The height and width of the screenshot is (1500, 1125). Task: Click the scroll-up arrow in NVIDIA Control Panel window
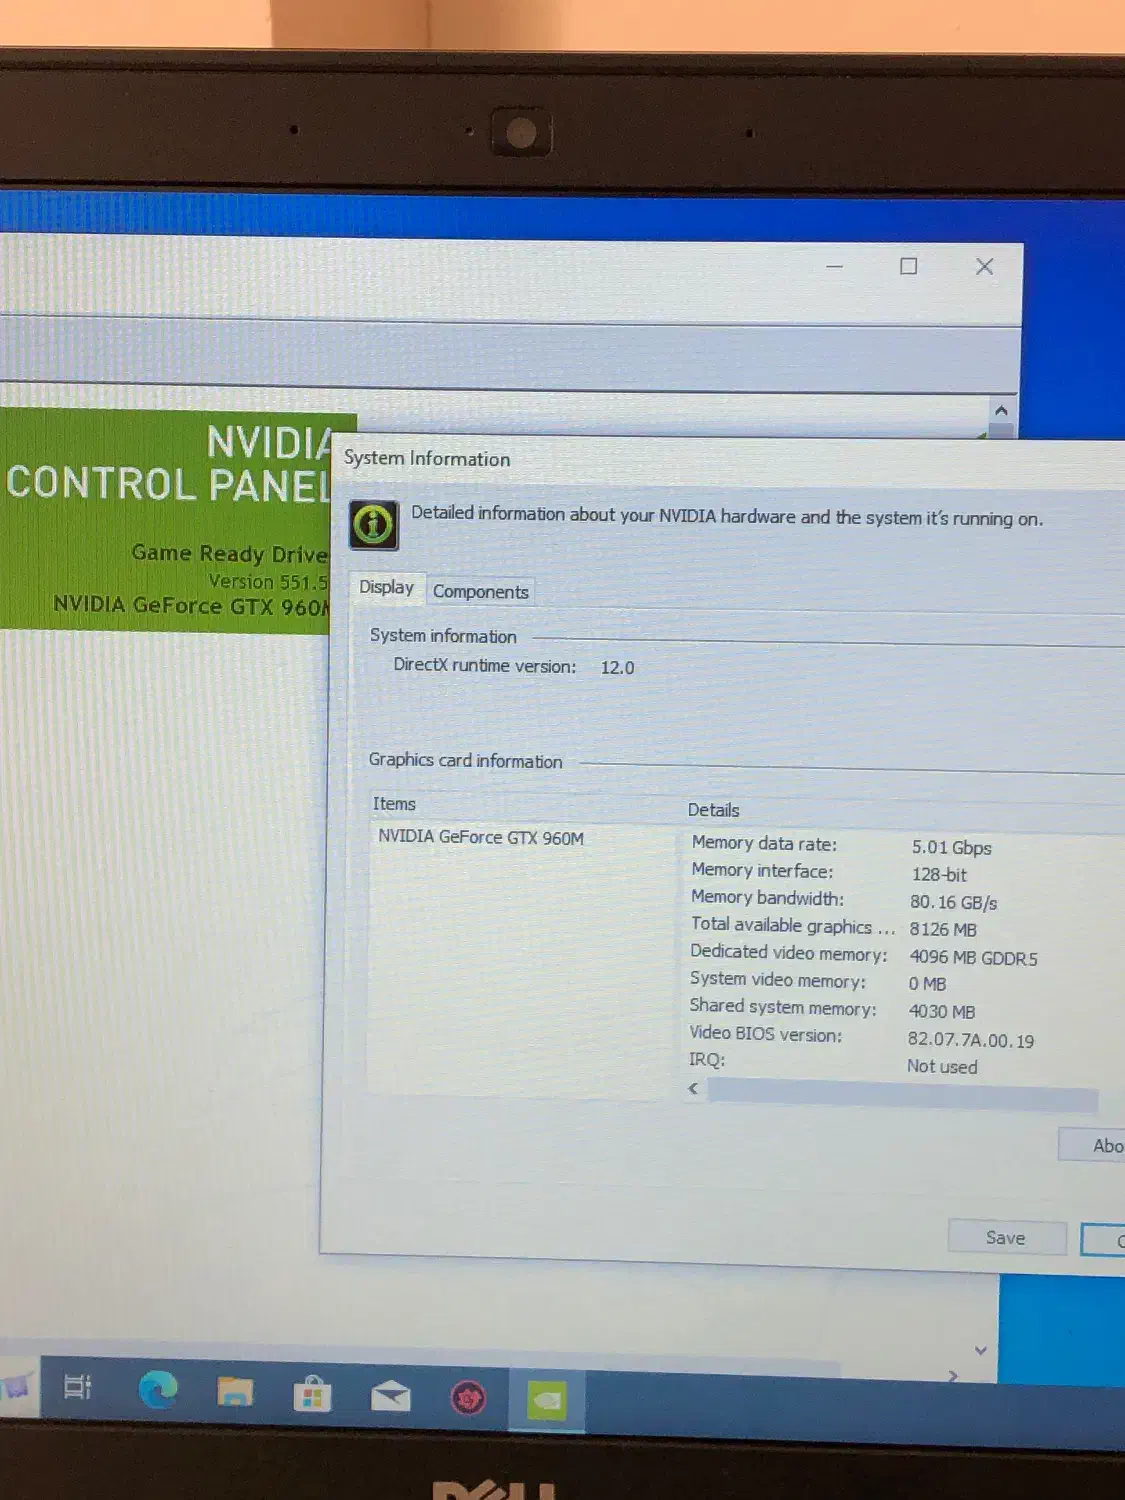point(1001,410)
